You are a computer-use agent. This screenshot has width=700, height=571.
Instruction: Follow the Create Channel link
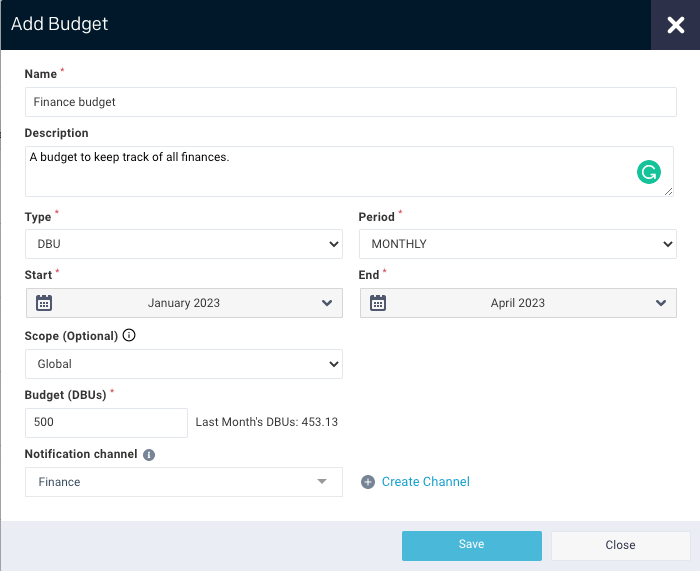click(x=425, y=482)
